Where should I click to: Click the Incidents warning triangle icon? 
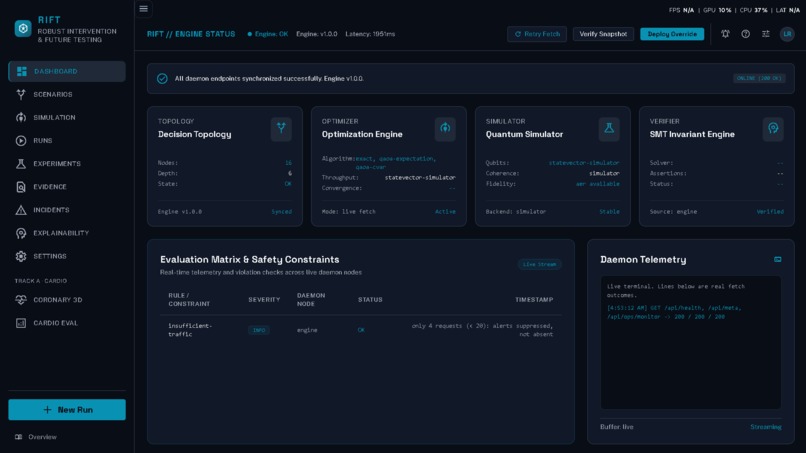click(x=21, y=210)
